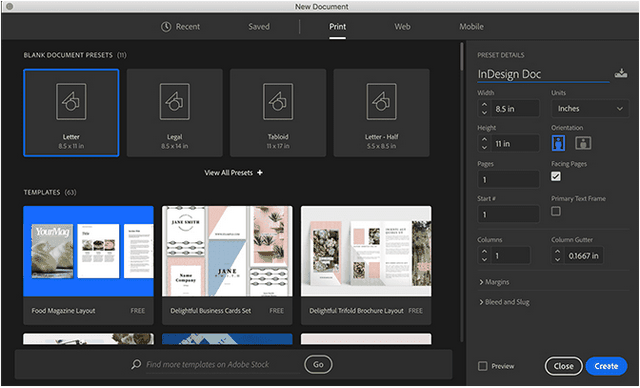Viewport: 640px width, 388px height.
Task: Decrease Column Gutter with down arrow
Action: (x=558, y=259)
